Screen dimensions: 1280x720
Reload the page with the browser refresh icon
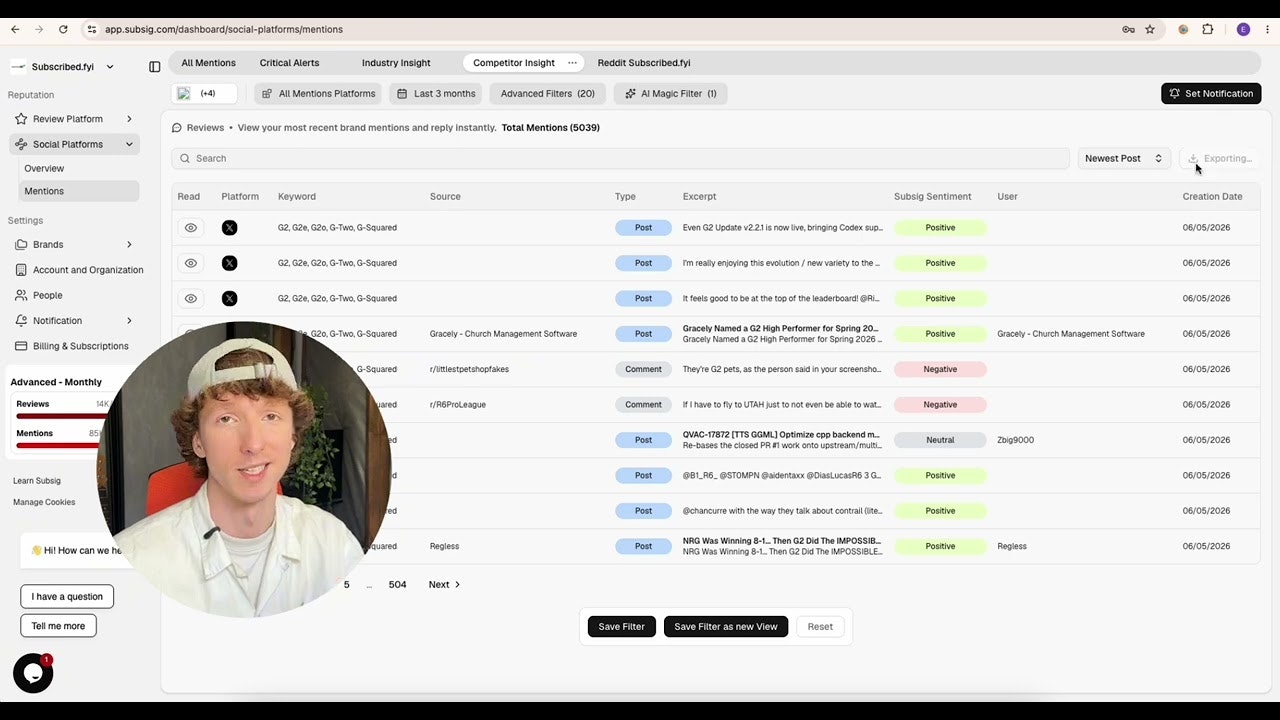click(63, 29)
